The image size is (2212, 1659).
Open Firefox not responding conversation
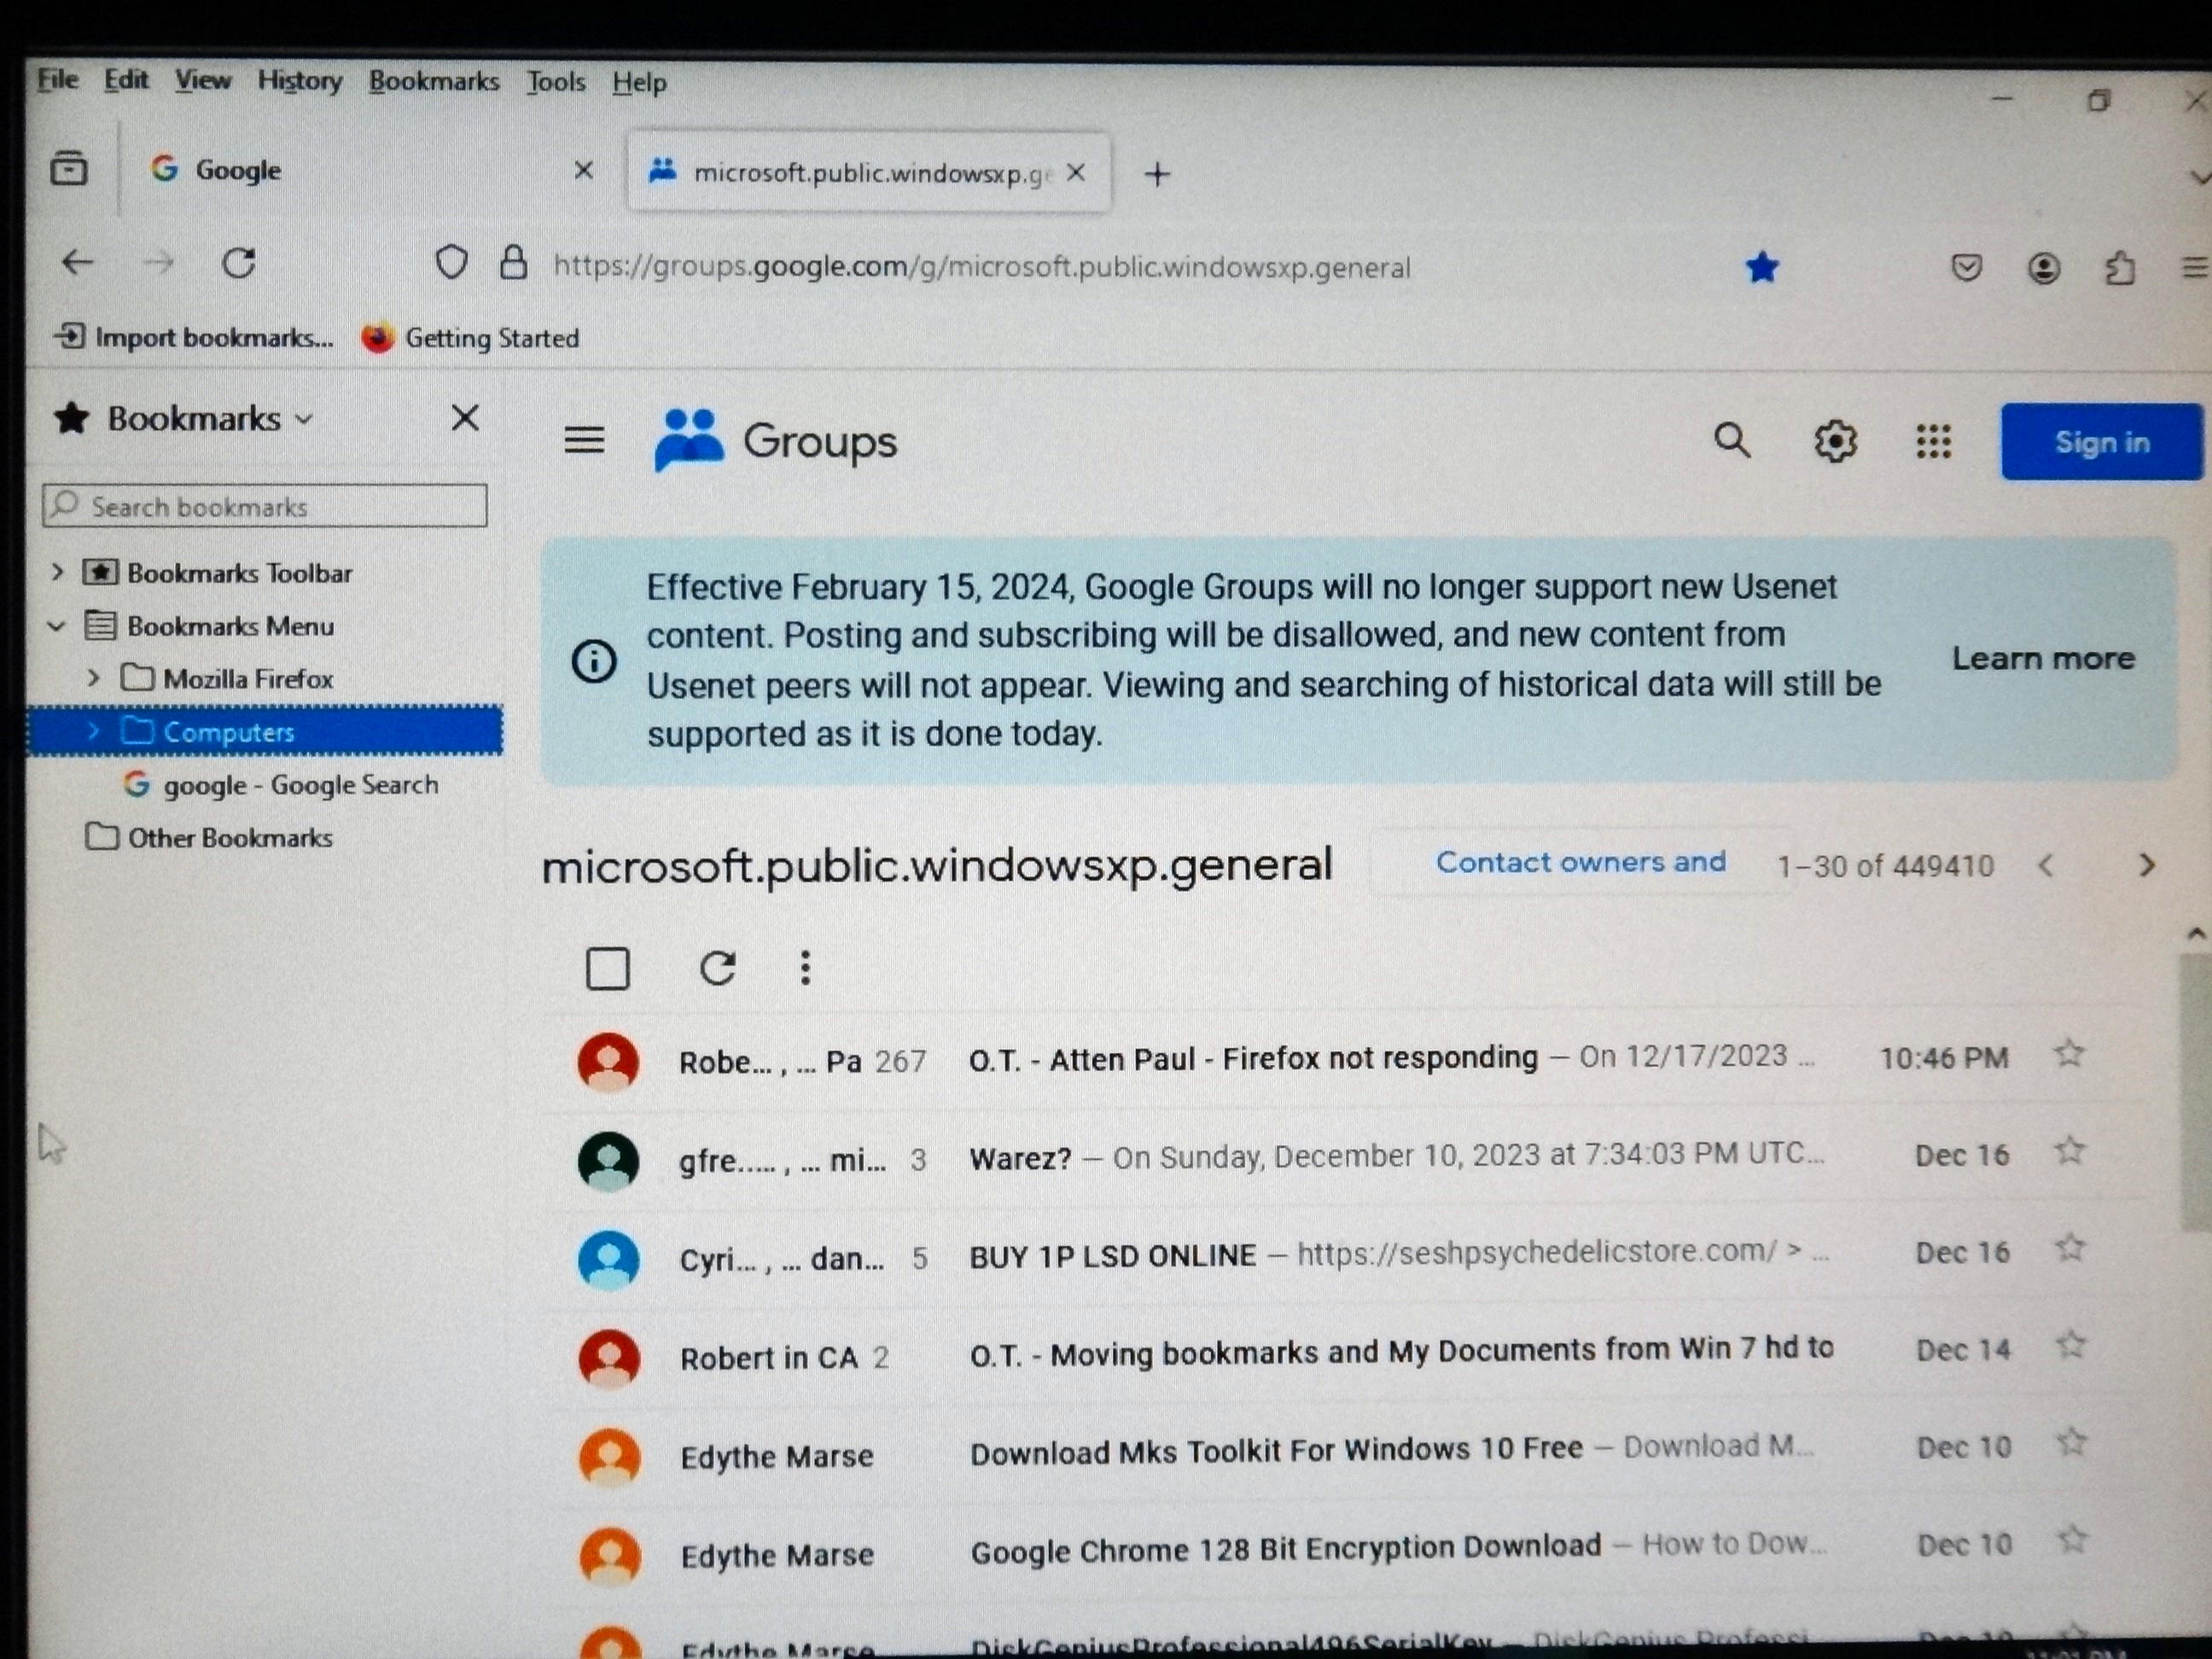[x=1253, y=1058]
